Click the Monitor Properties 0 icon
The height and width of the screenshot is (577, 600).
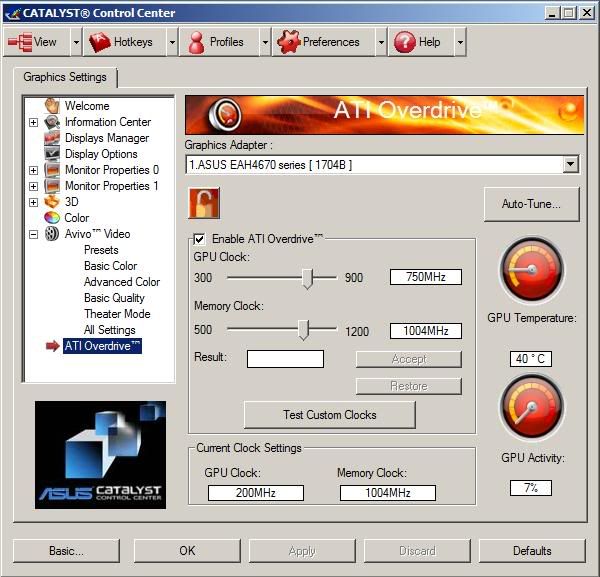pyautogui.click(x=52, y=170)
